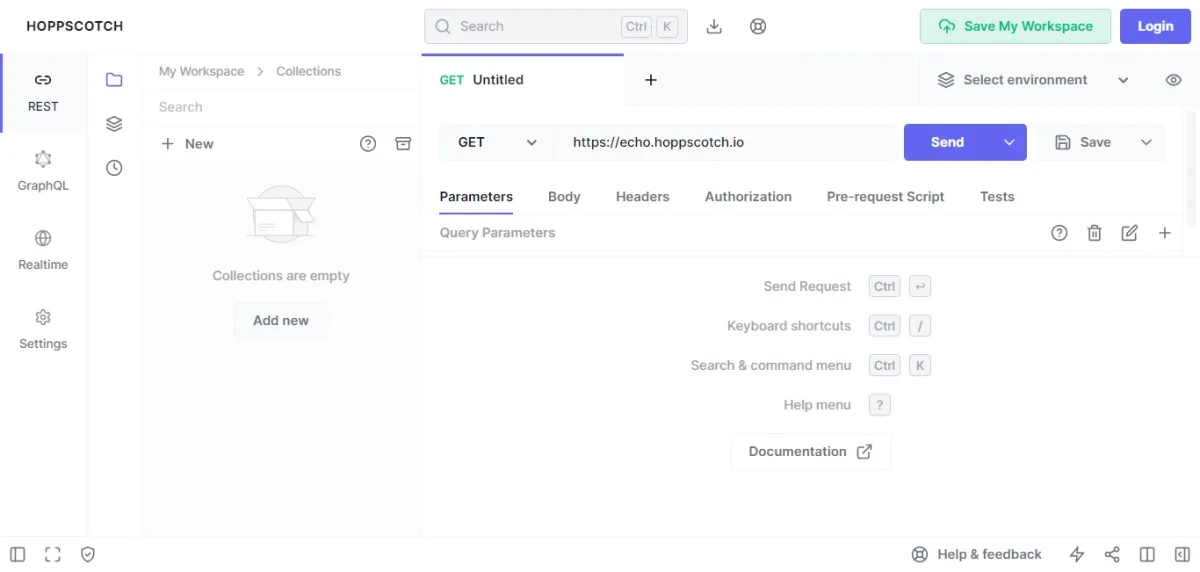Image resolution: width=1200 pixels, height=572 pixels.
Task: Click the request URL input field
Action: tap(725, 143)
